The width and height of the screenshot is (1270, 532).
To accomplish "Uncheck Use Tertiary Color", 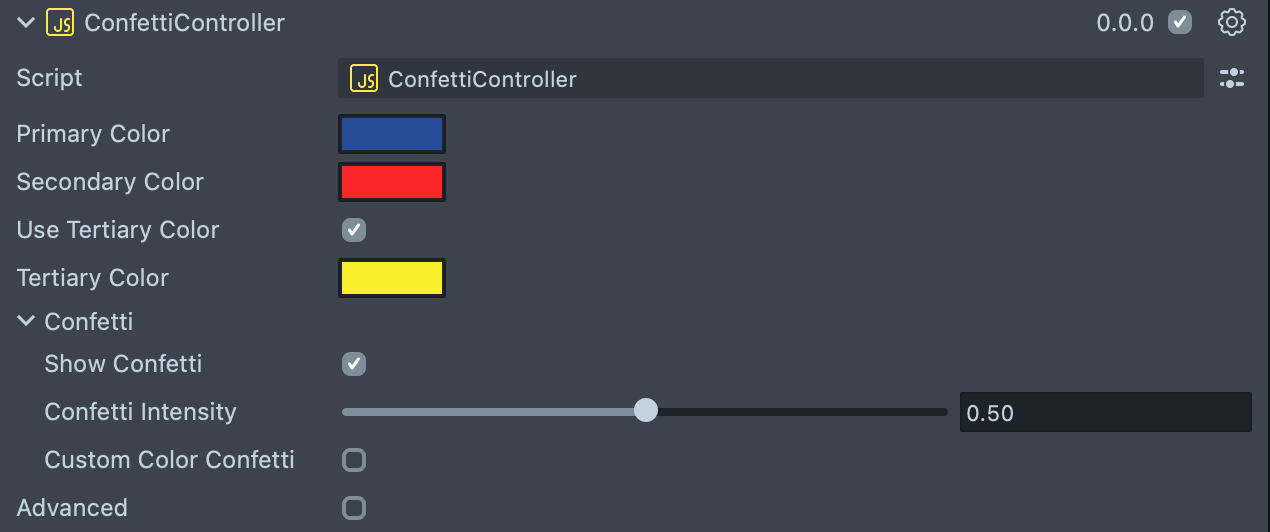I will click(354, 230).
